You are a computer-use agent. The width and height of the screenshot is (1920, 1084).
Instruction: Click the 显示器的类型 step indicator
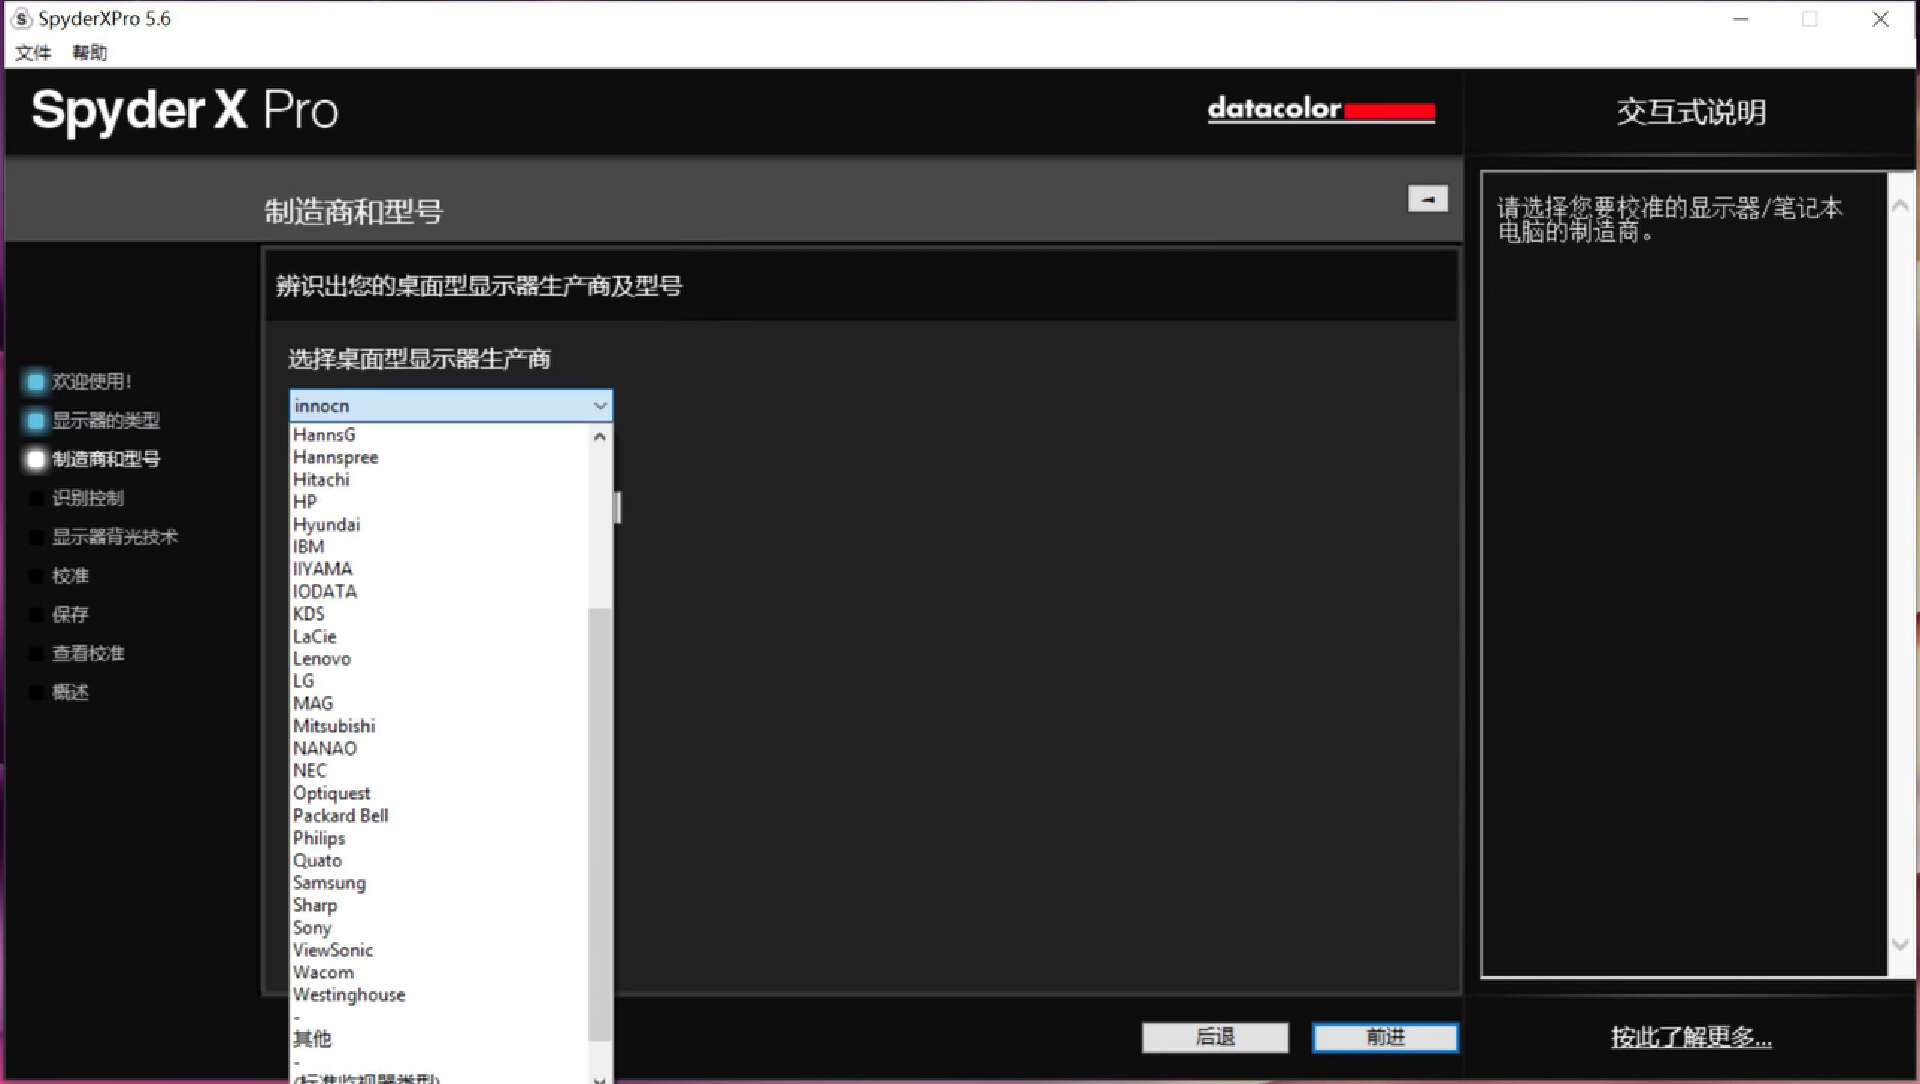tap(36, 421)
